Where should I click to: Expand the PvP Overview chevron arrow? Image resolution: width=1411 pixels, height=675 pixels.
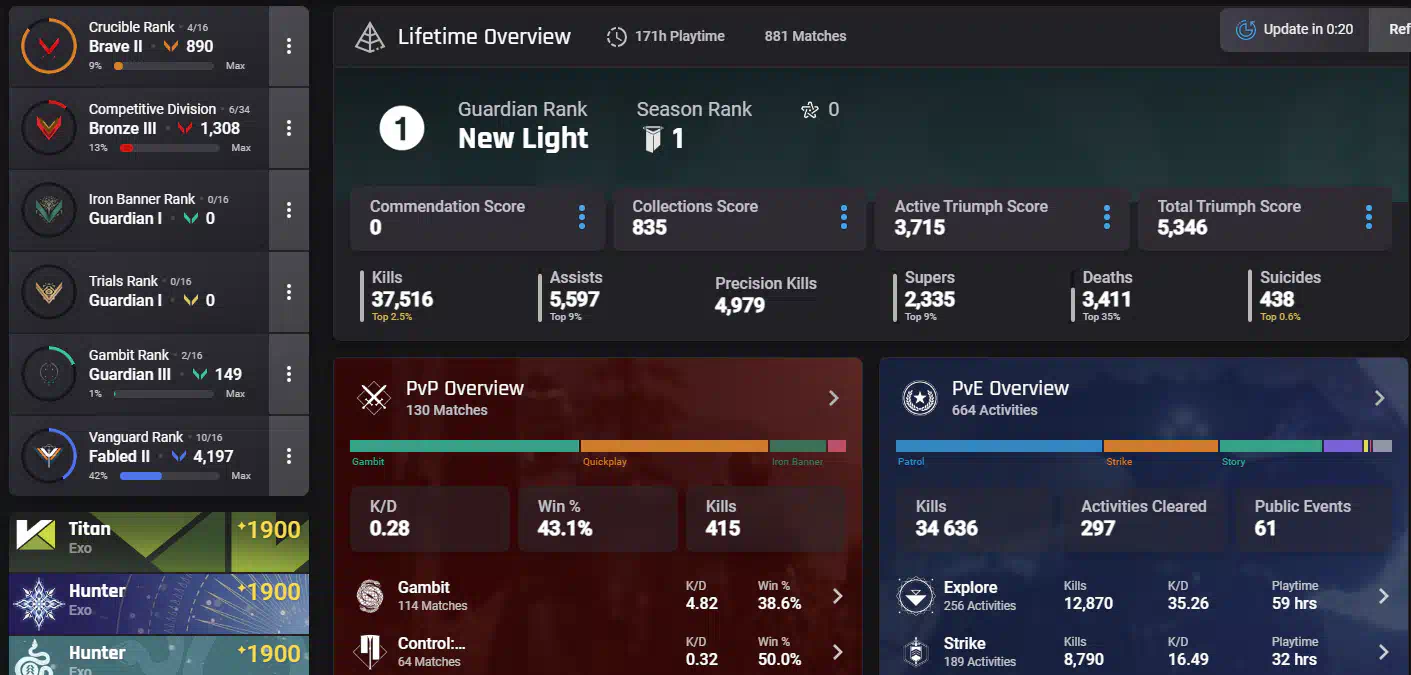coord(834,398)
